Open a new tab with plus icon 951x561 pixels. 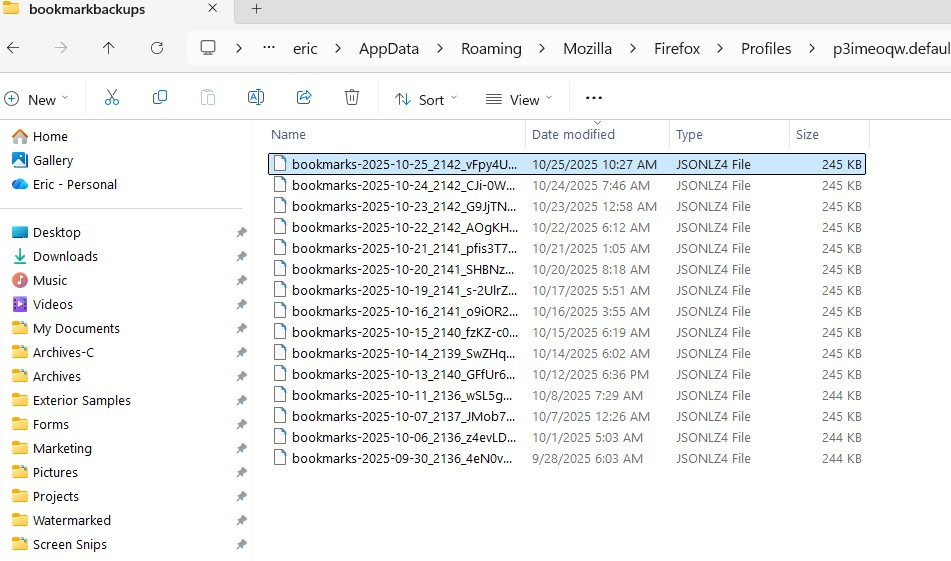click(x=256, y=9)
